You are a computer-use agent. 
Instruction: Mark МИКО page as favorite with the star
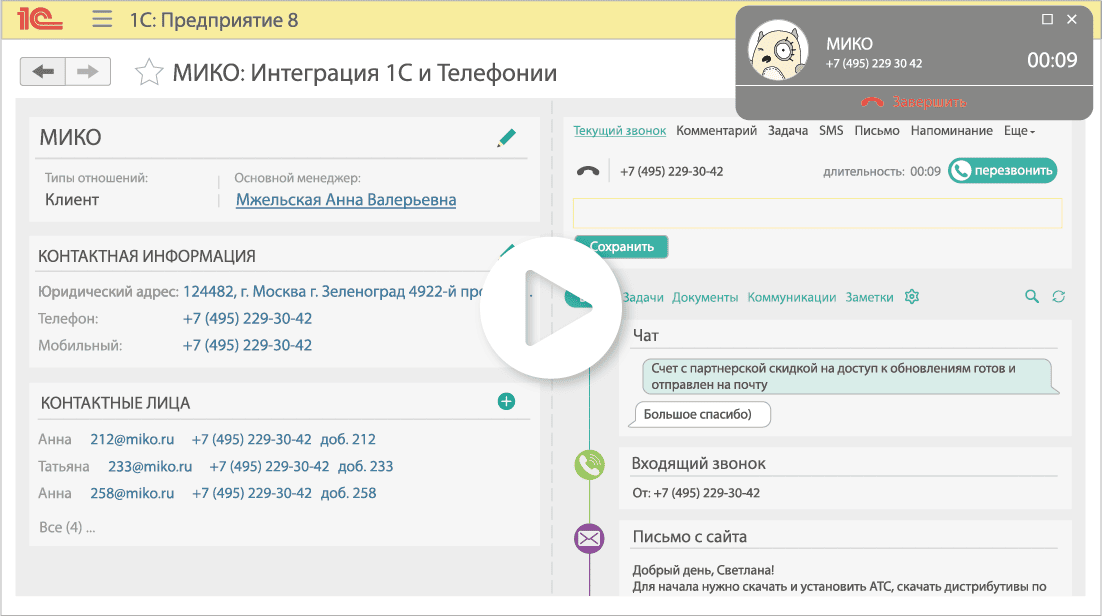click(149, 71)
